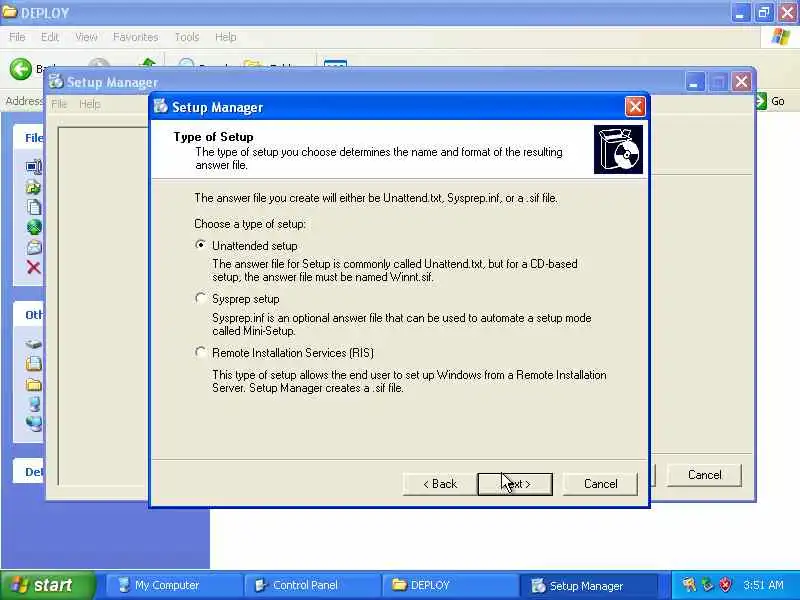Open Tools menu in DEPLOY window
Screen dimensions: 800x600
point(187,37)
